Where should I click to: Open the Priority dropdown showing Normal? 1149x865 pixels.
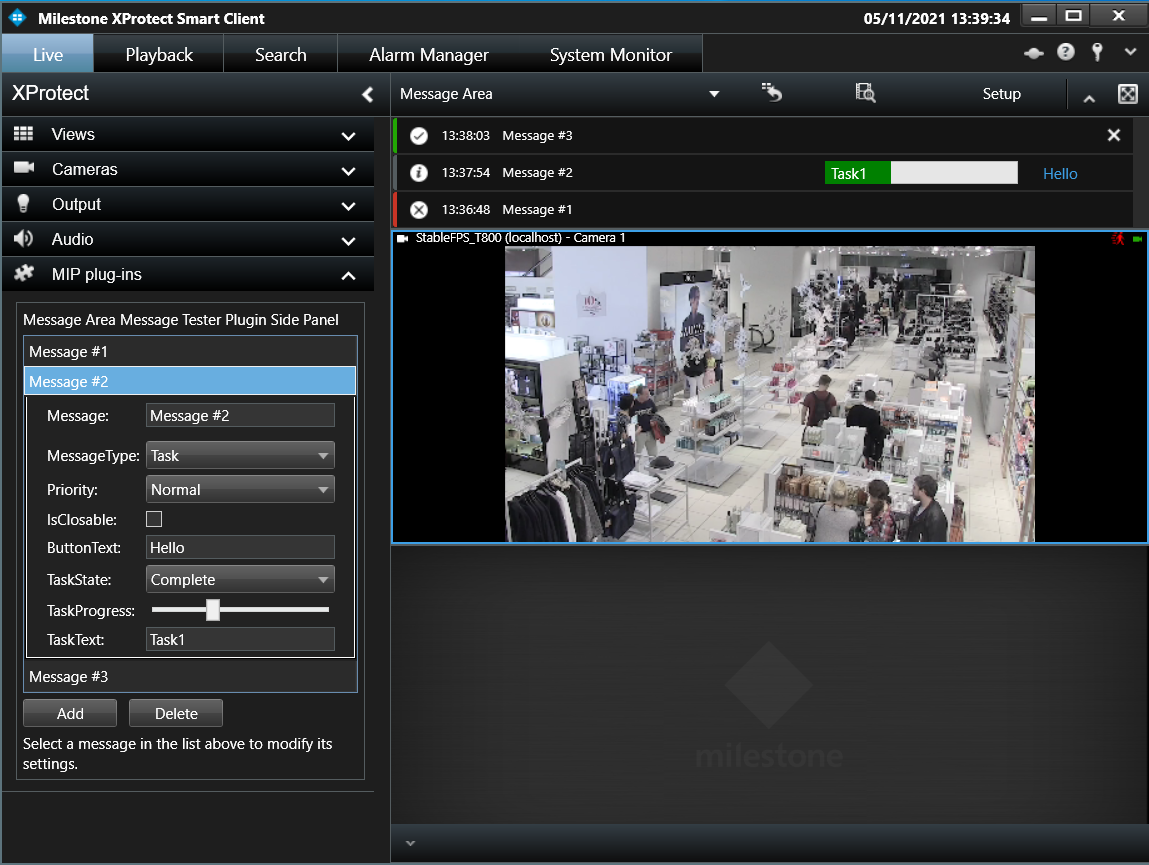point(240,489)
